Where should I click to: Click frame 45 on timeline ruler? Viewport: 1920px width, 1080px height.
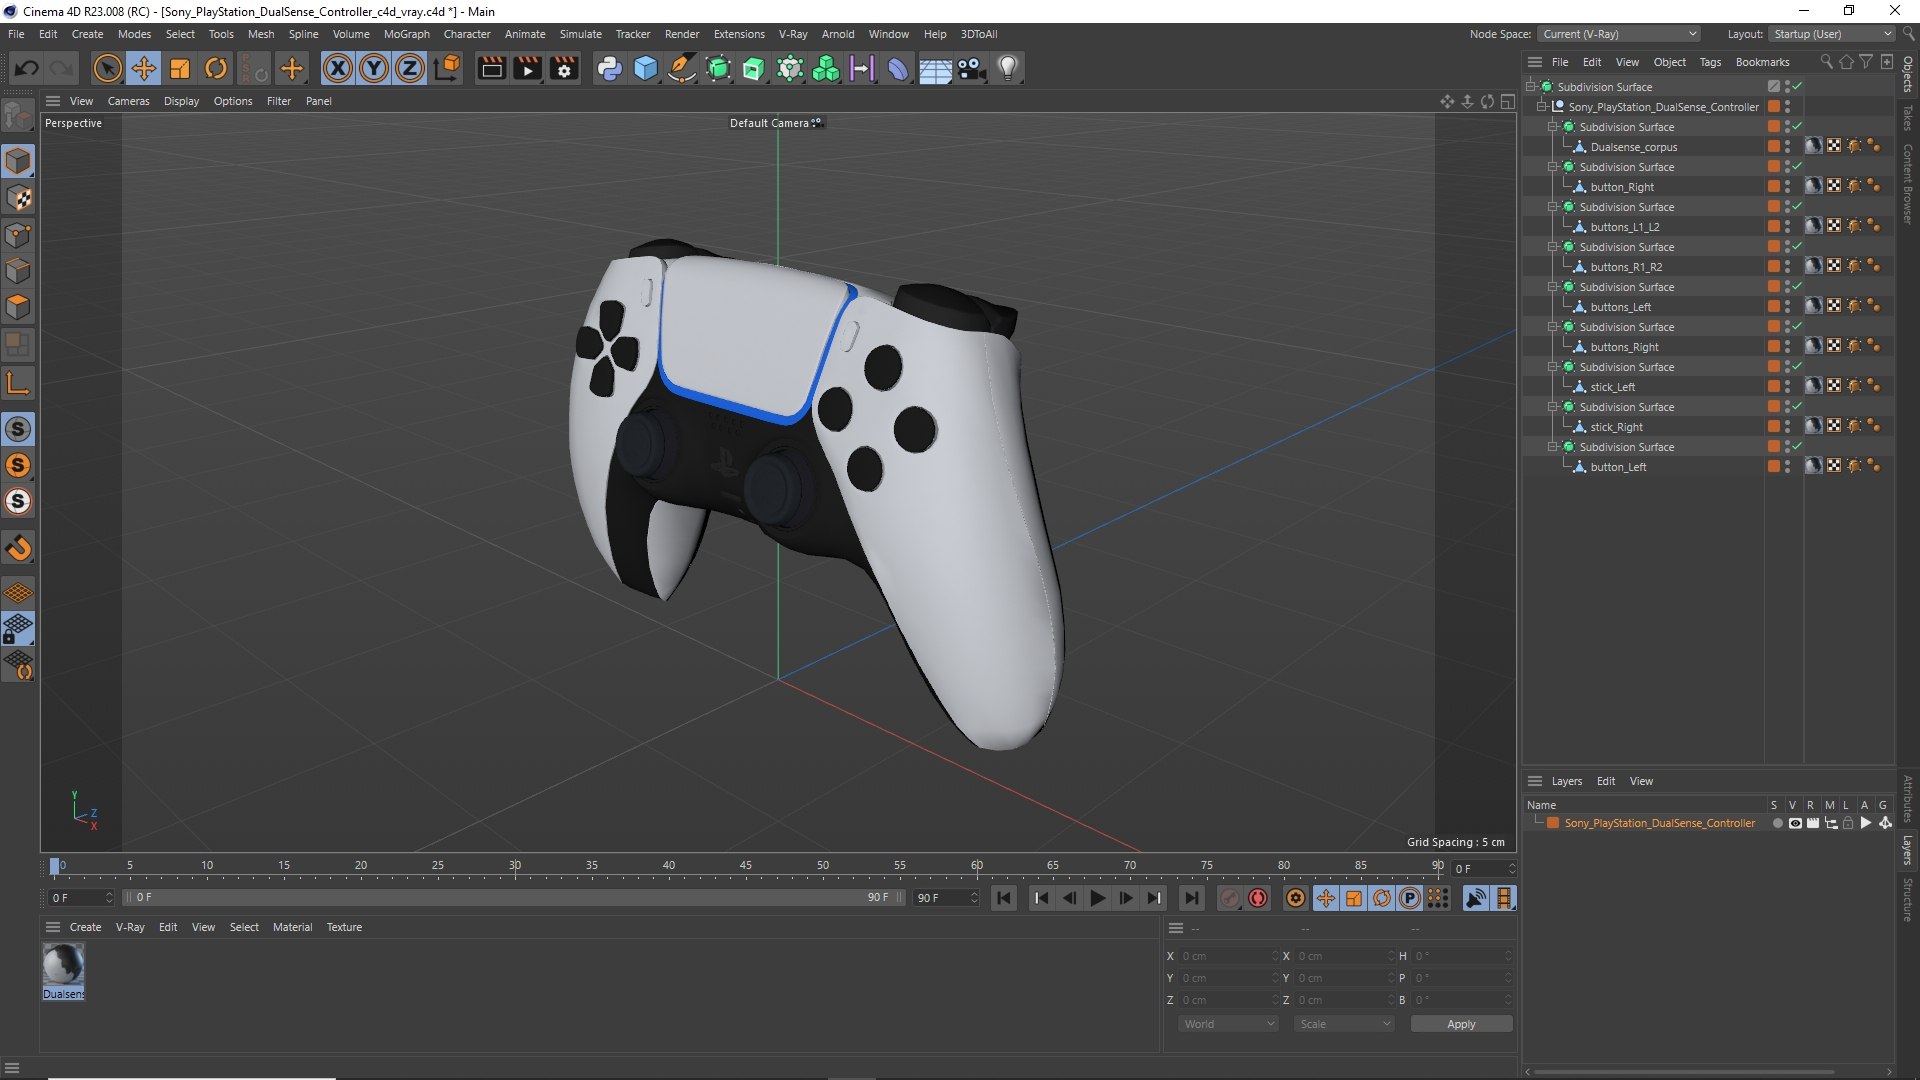click(746, 866)
